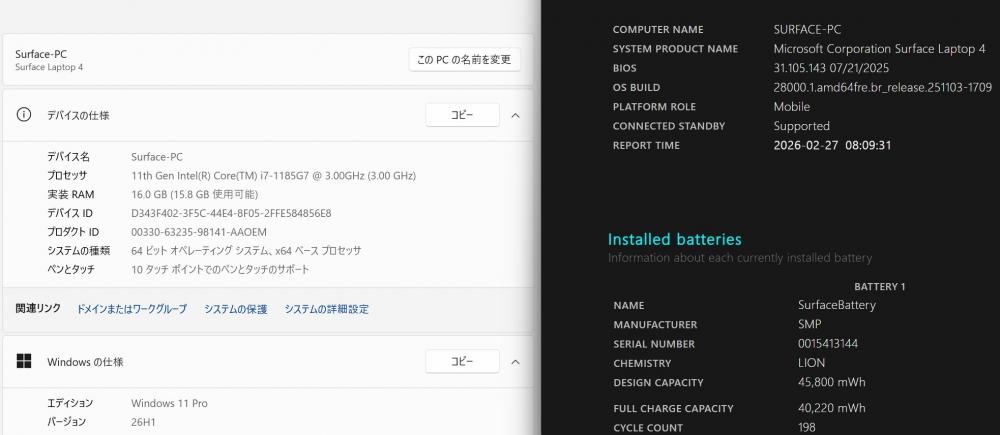Click BIOS value 31.105.143 07/21/2025

[831, 68]
